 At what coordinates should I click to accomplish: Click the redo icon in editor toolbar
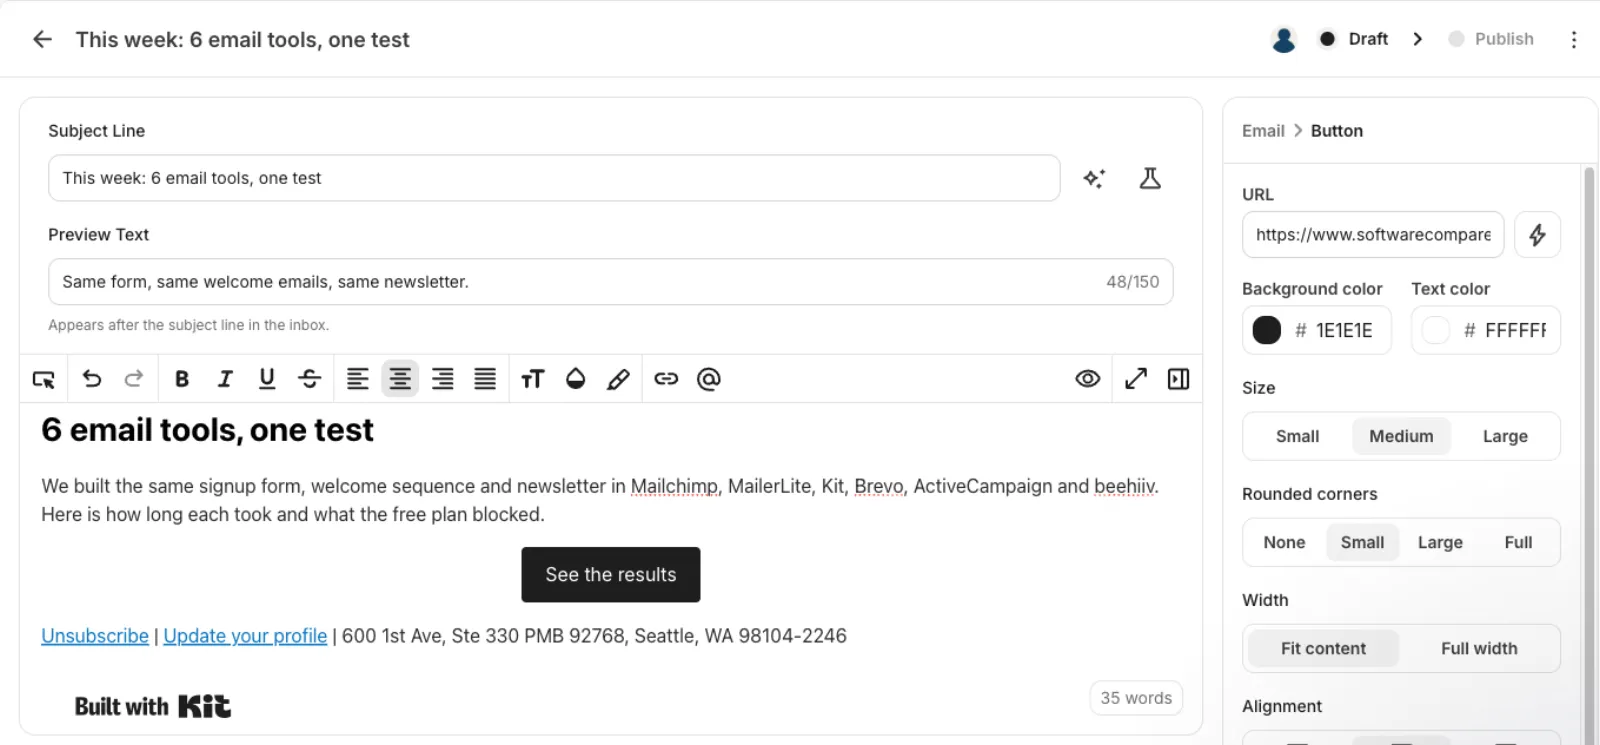point(134,379)
